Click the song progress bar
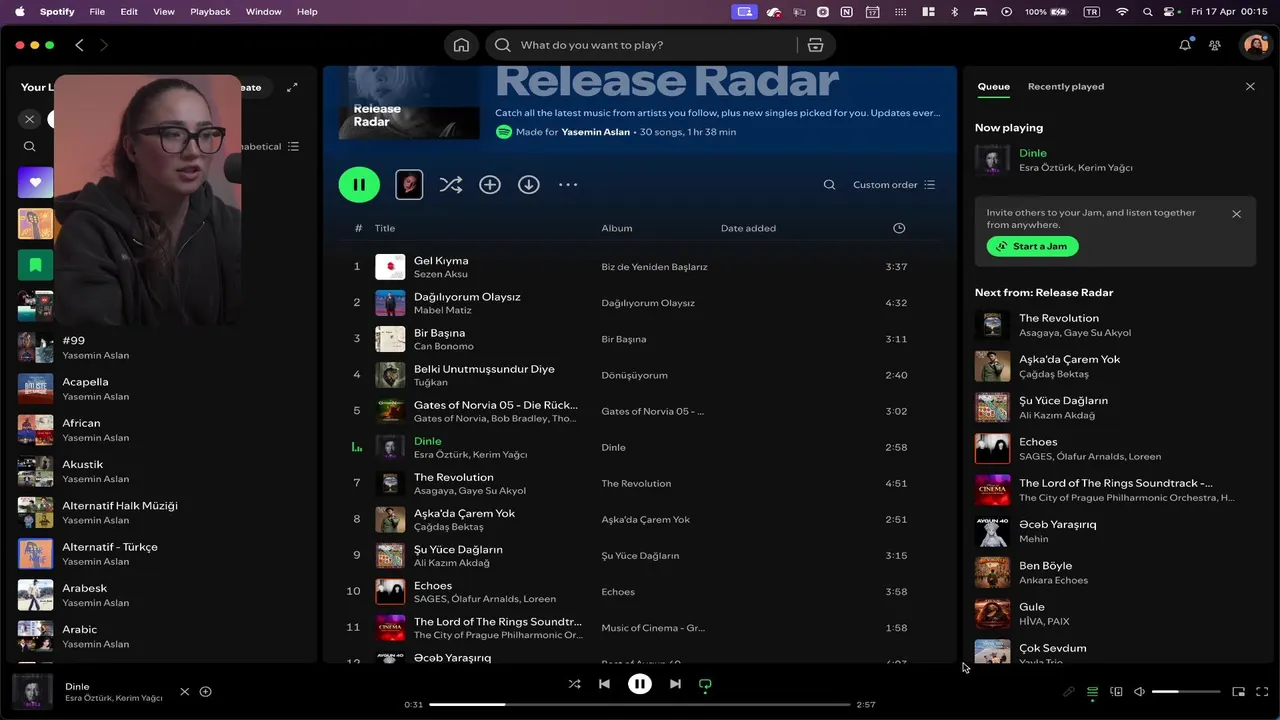Screen dimensions: 1280x720 click(640, 705)
